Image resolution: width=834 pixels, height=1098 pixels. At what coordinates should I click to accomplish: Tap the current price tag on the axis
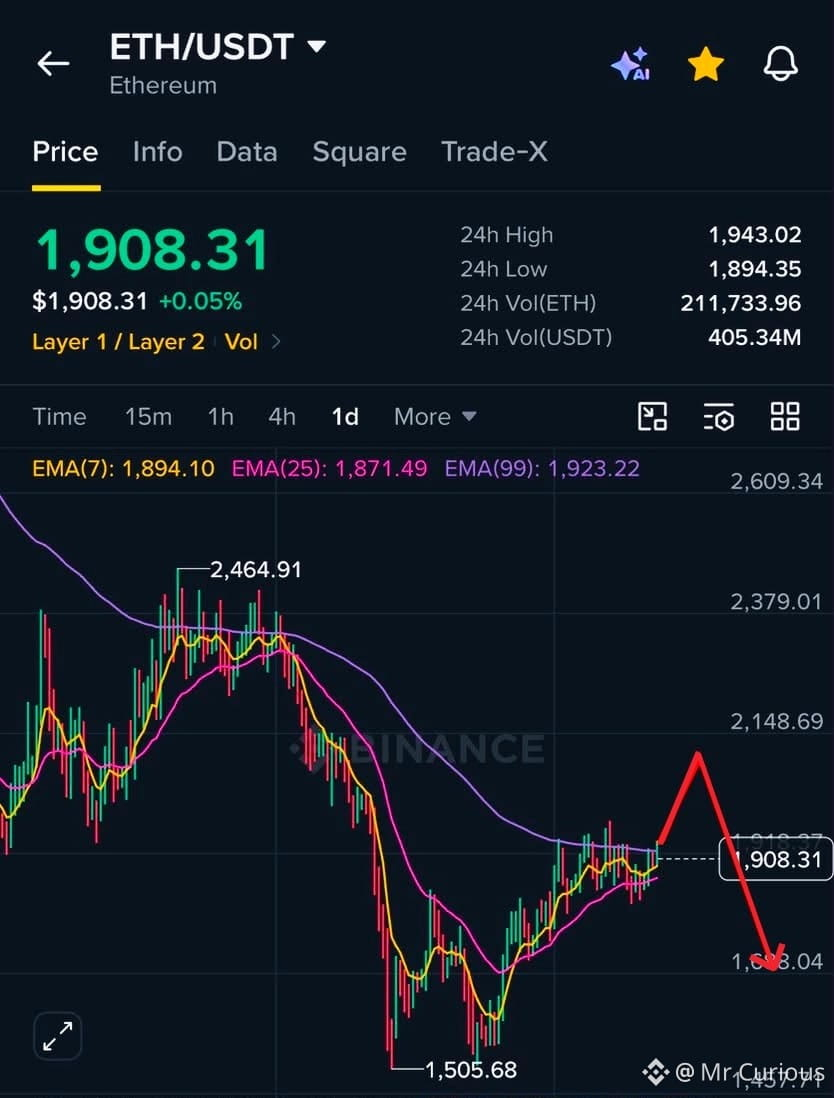(x=776, y=859)
